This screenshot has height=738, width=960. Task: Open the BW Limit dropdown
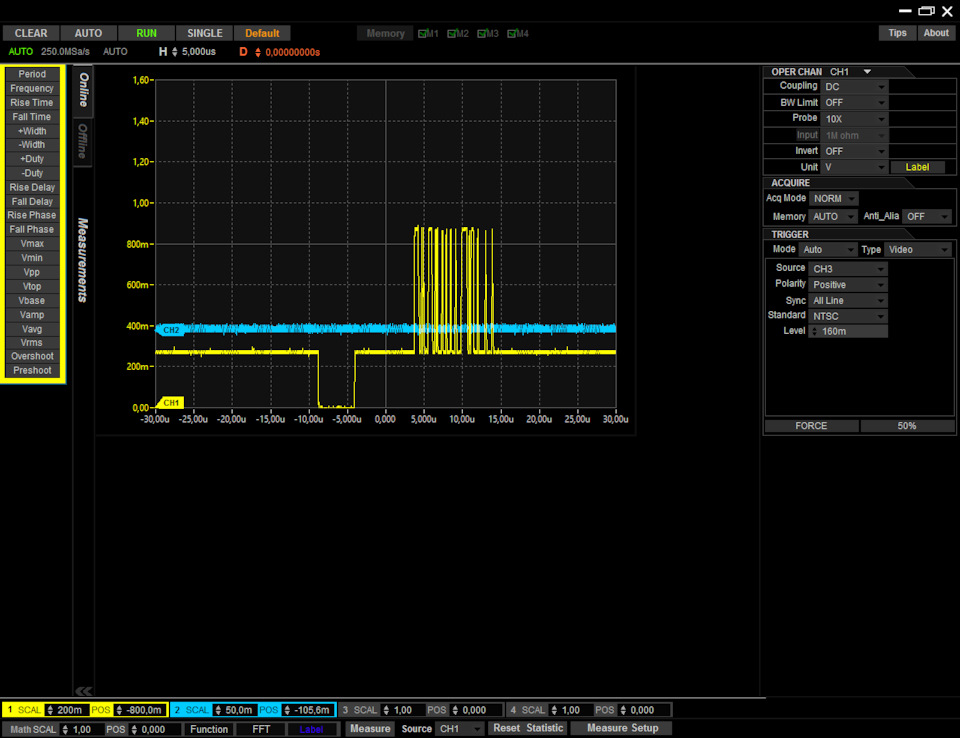point(855,103)
